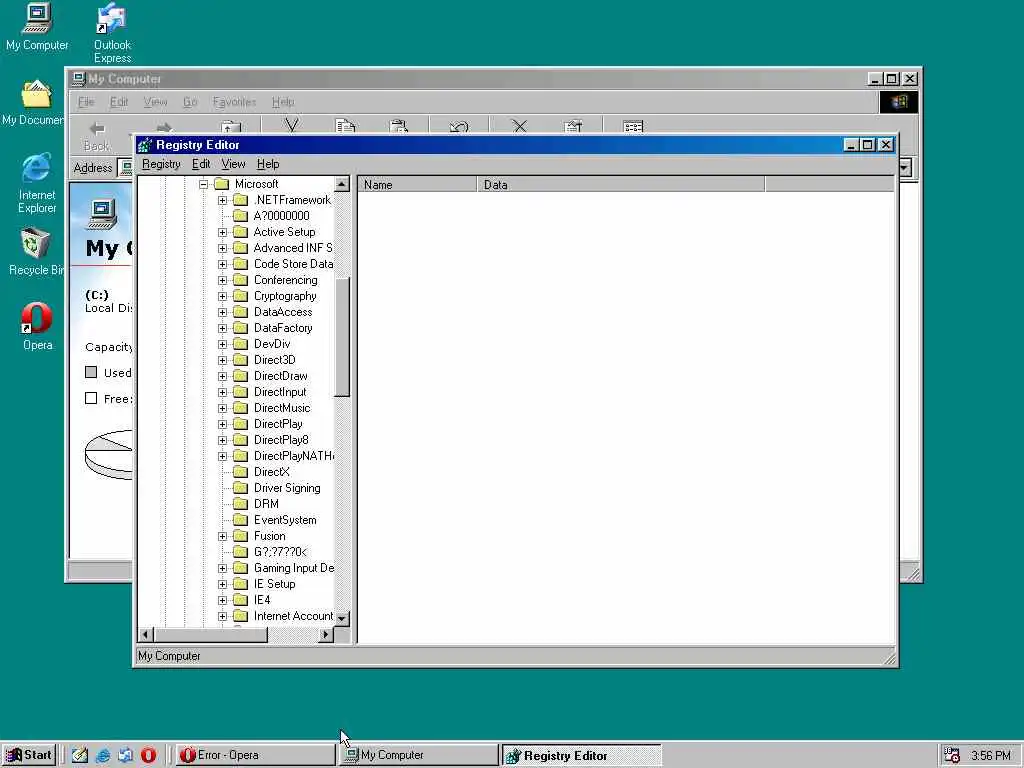Click the DevDiv key folder icon
The height and width of the screenshot is (768, 1024).
coord(240,344)
